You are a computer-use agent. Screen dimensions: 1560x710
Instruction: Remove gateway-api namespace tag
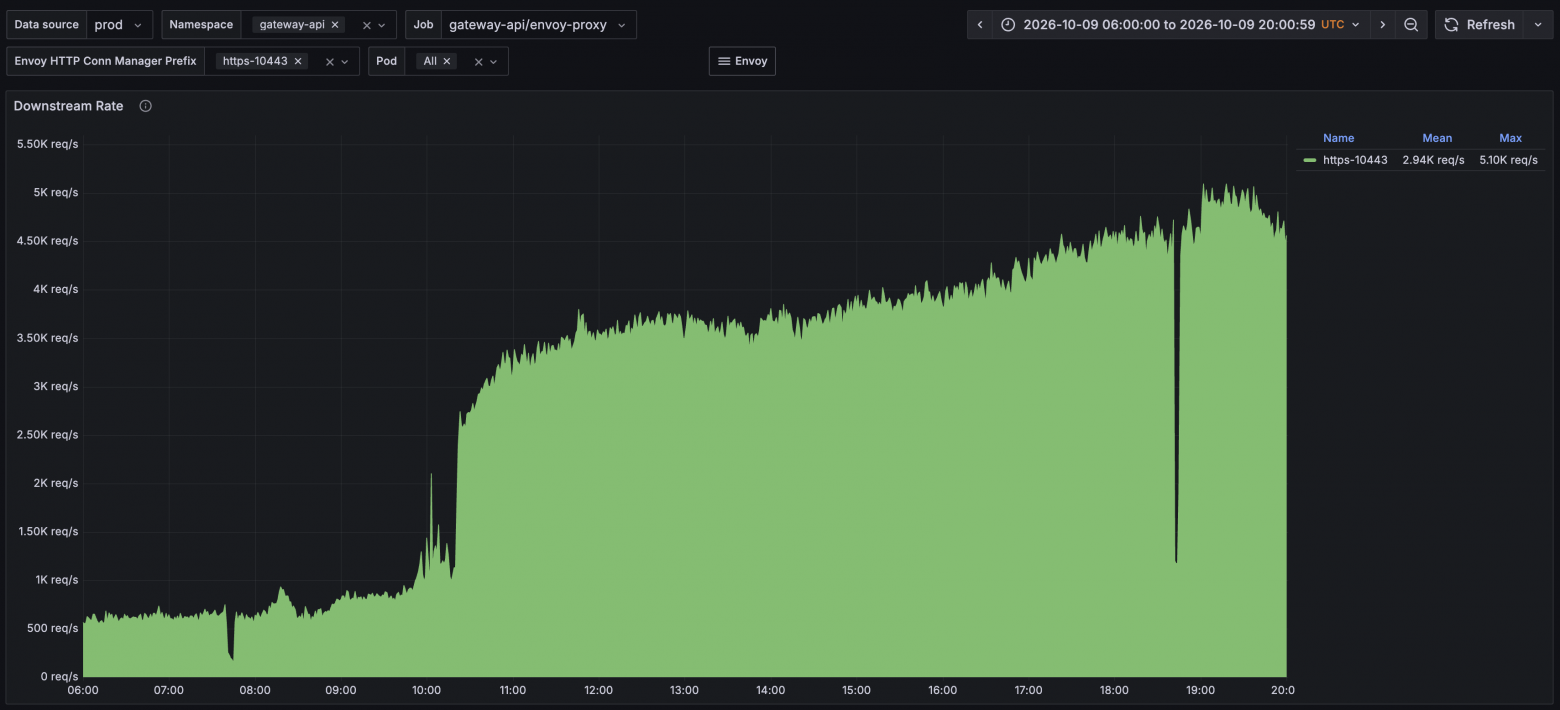[335, 25]
